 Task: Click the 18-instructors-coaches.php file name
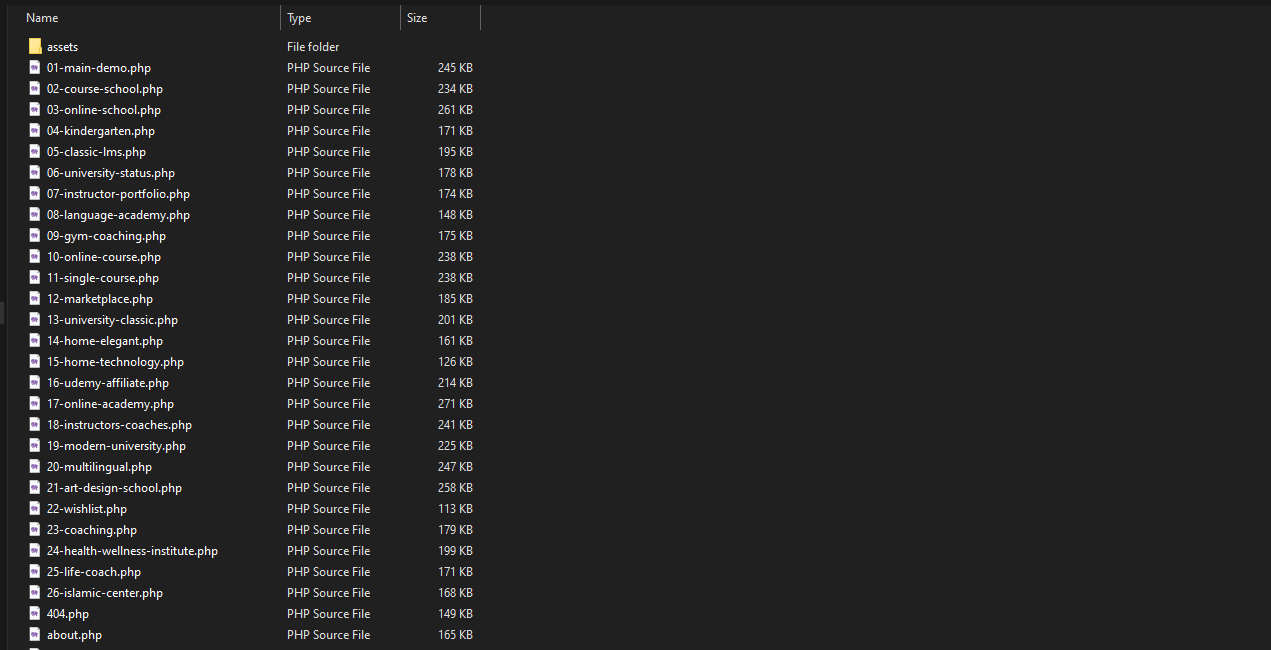[119, 425]
